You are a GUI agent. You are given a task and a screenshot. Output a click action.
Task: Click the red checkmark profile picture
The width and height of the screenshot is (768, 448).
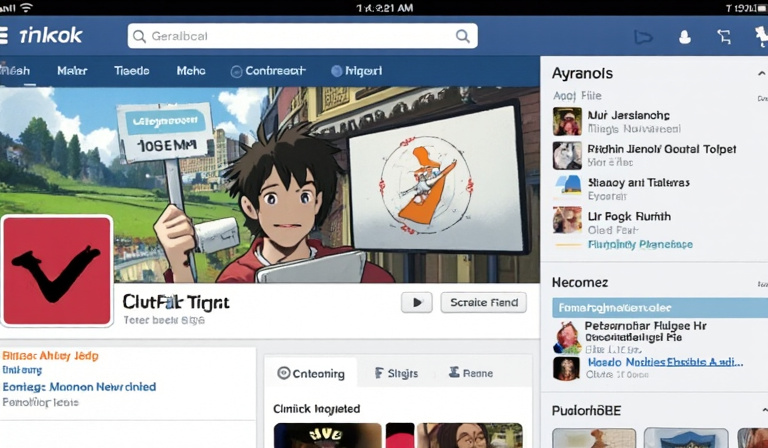(x=57, y=270)
